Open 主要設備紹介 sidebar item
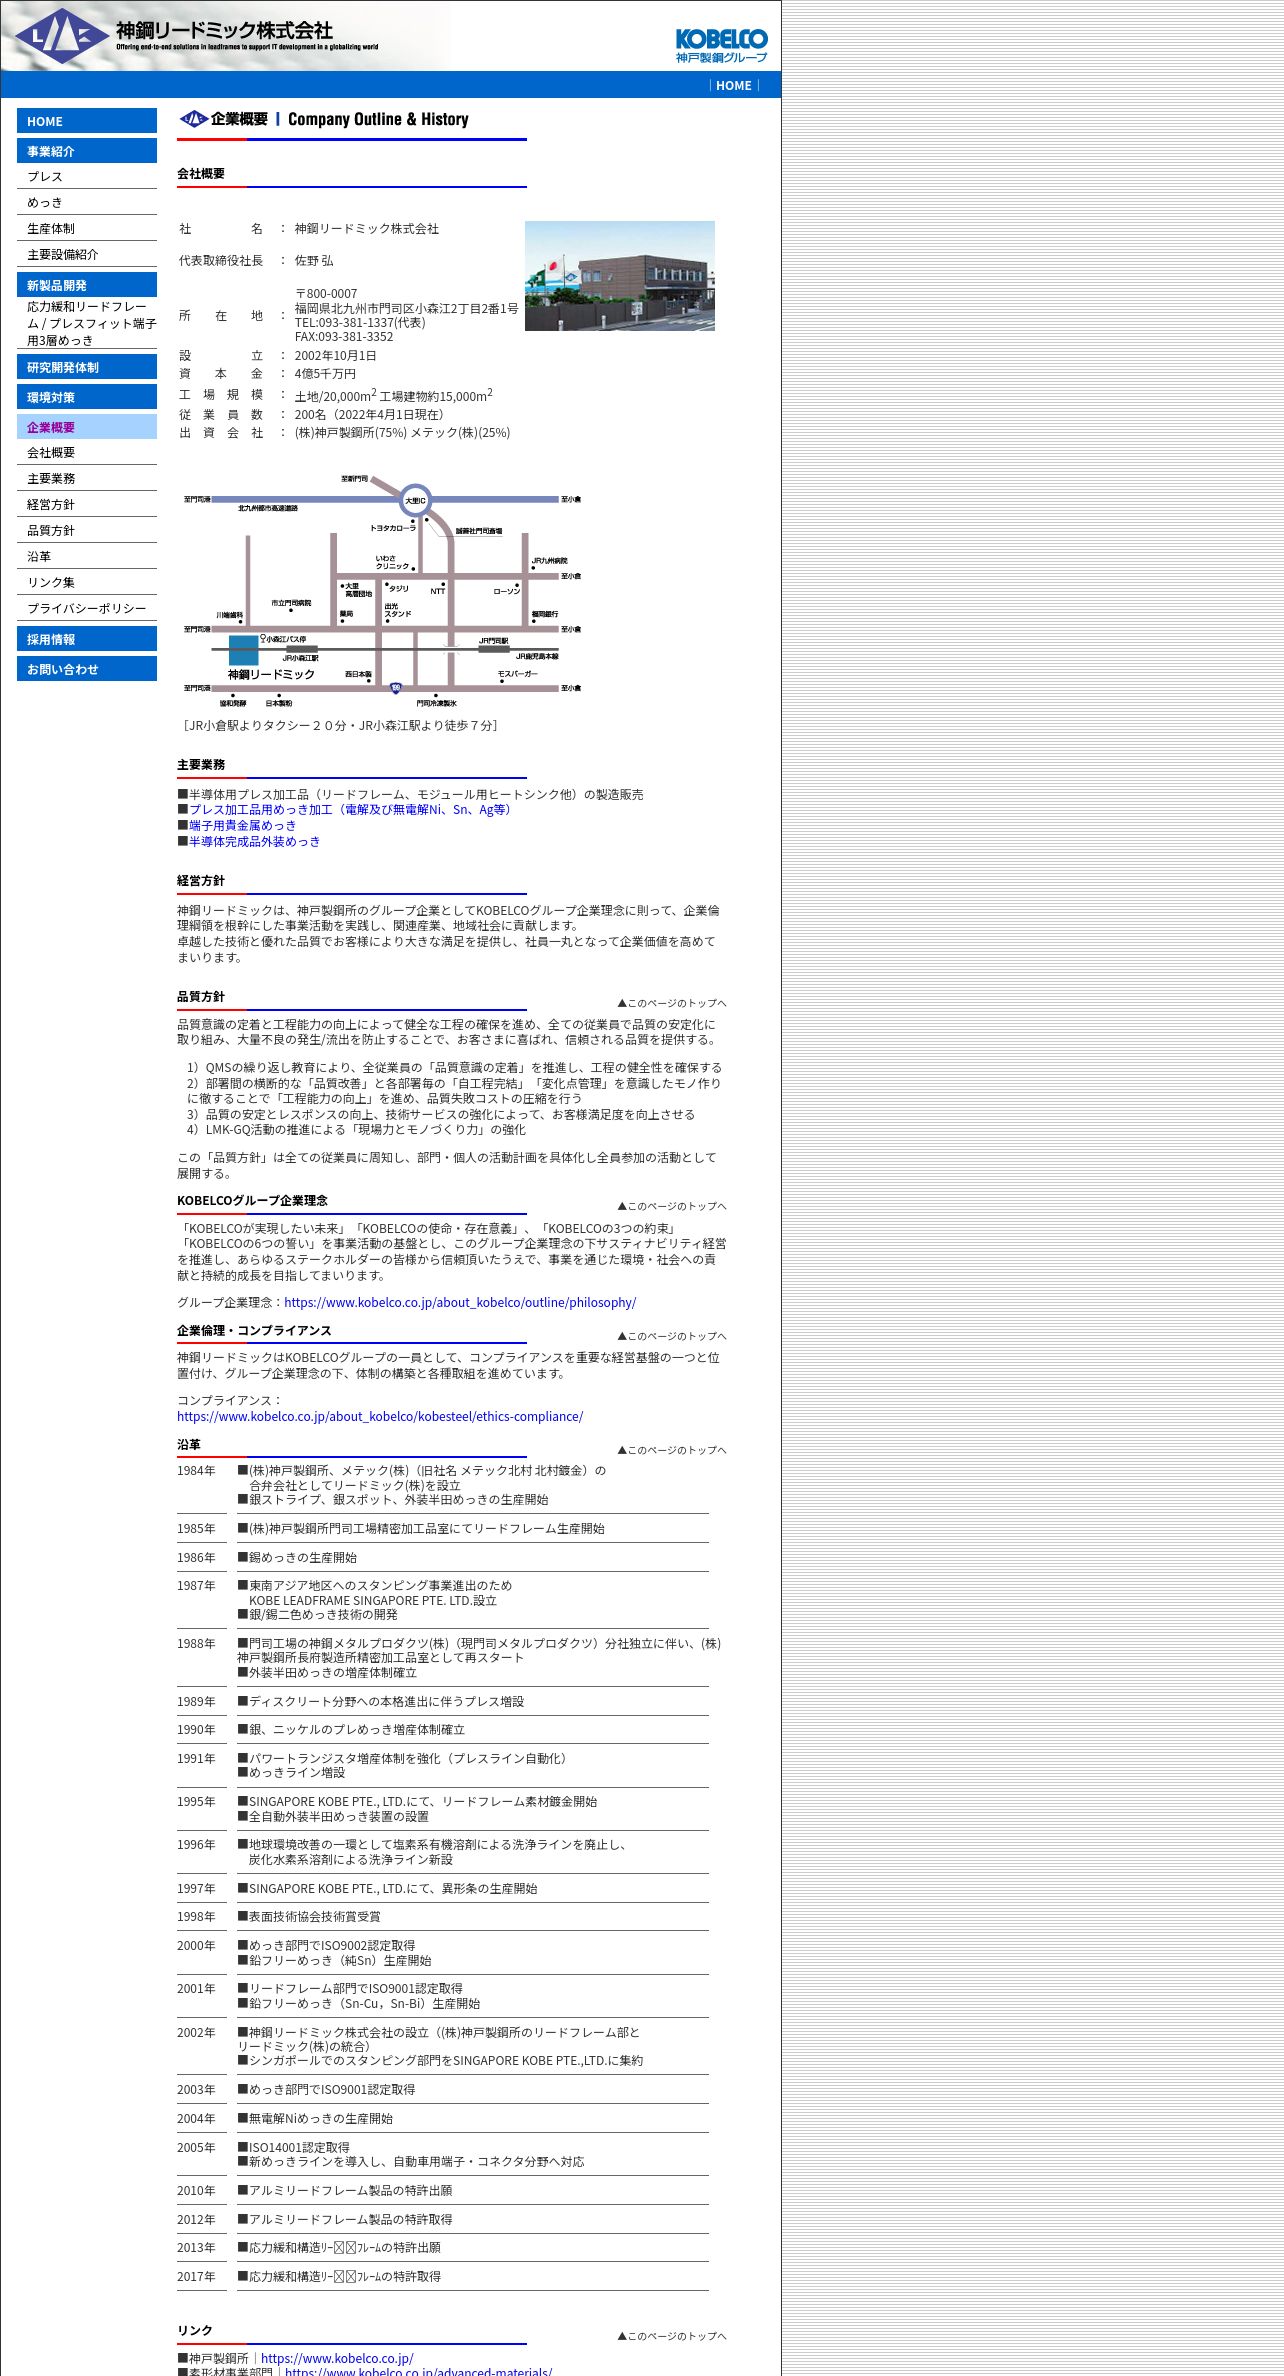Screen dimensions: 1284x2376 coord(87,254)
